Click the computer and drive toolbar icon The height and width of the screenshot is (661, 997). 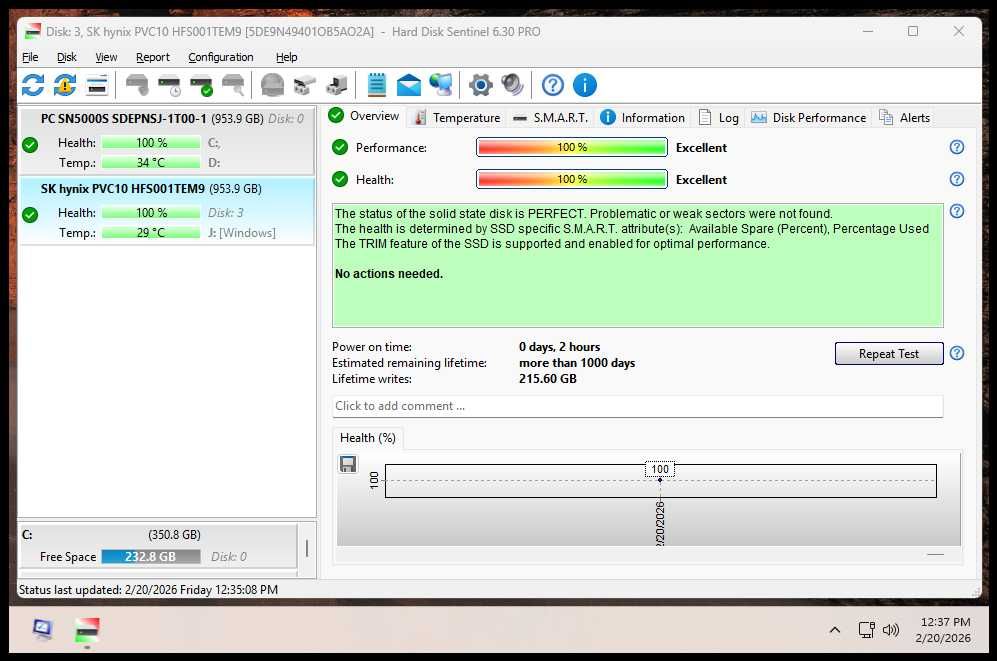click(336, 85)
